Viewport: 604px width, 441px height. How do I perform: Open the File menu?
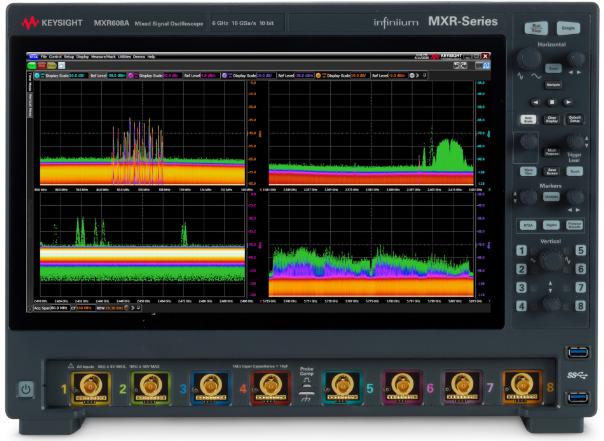44,57
